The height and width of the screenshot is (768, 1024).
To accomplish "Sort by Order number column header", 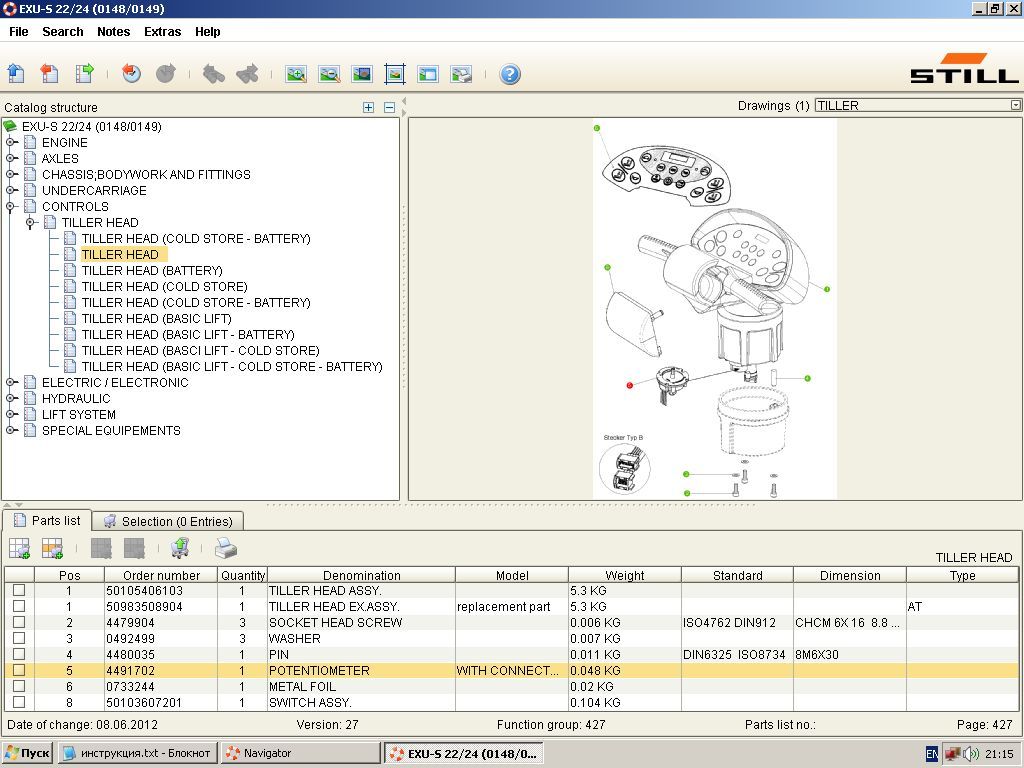I will pyautogui.click(x=161, y=575).
